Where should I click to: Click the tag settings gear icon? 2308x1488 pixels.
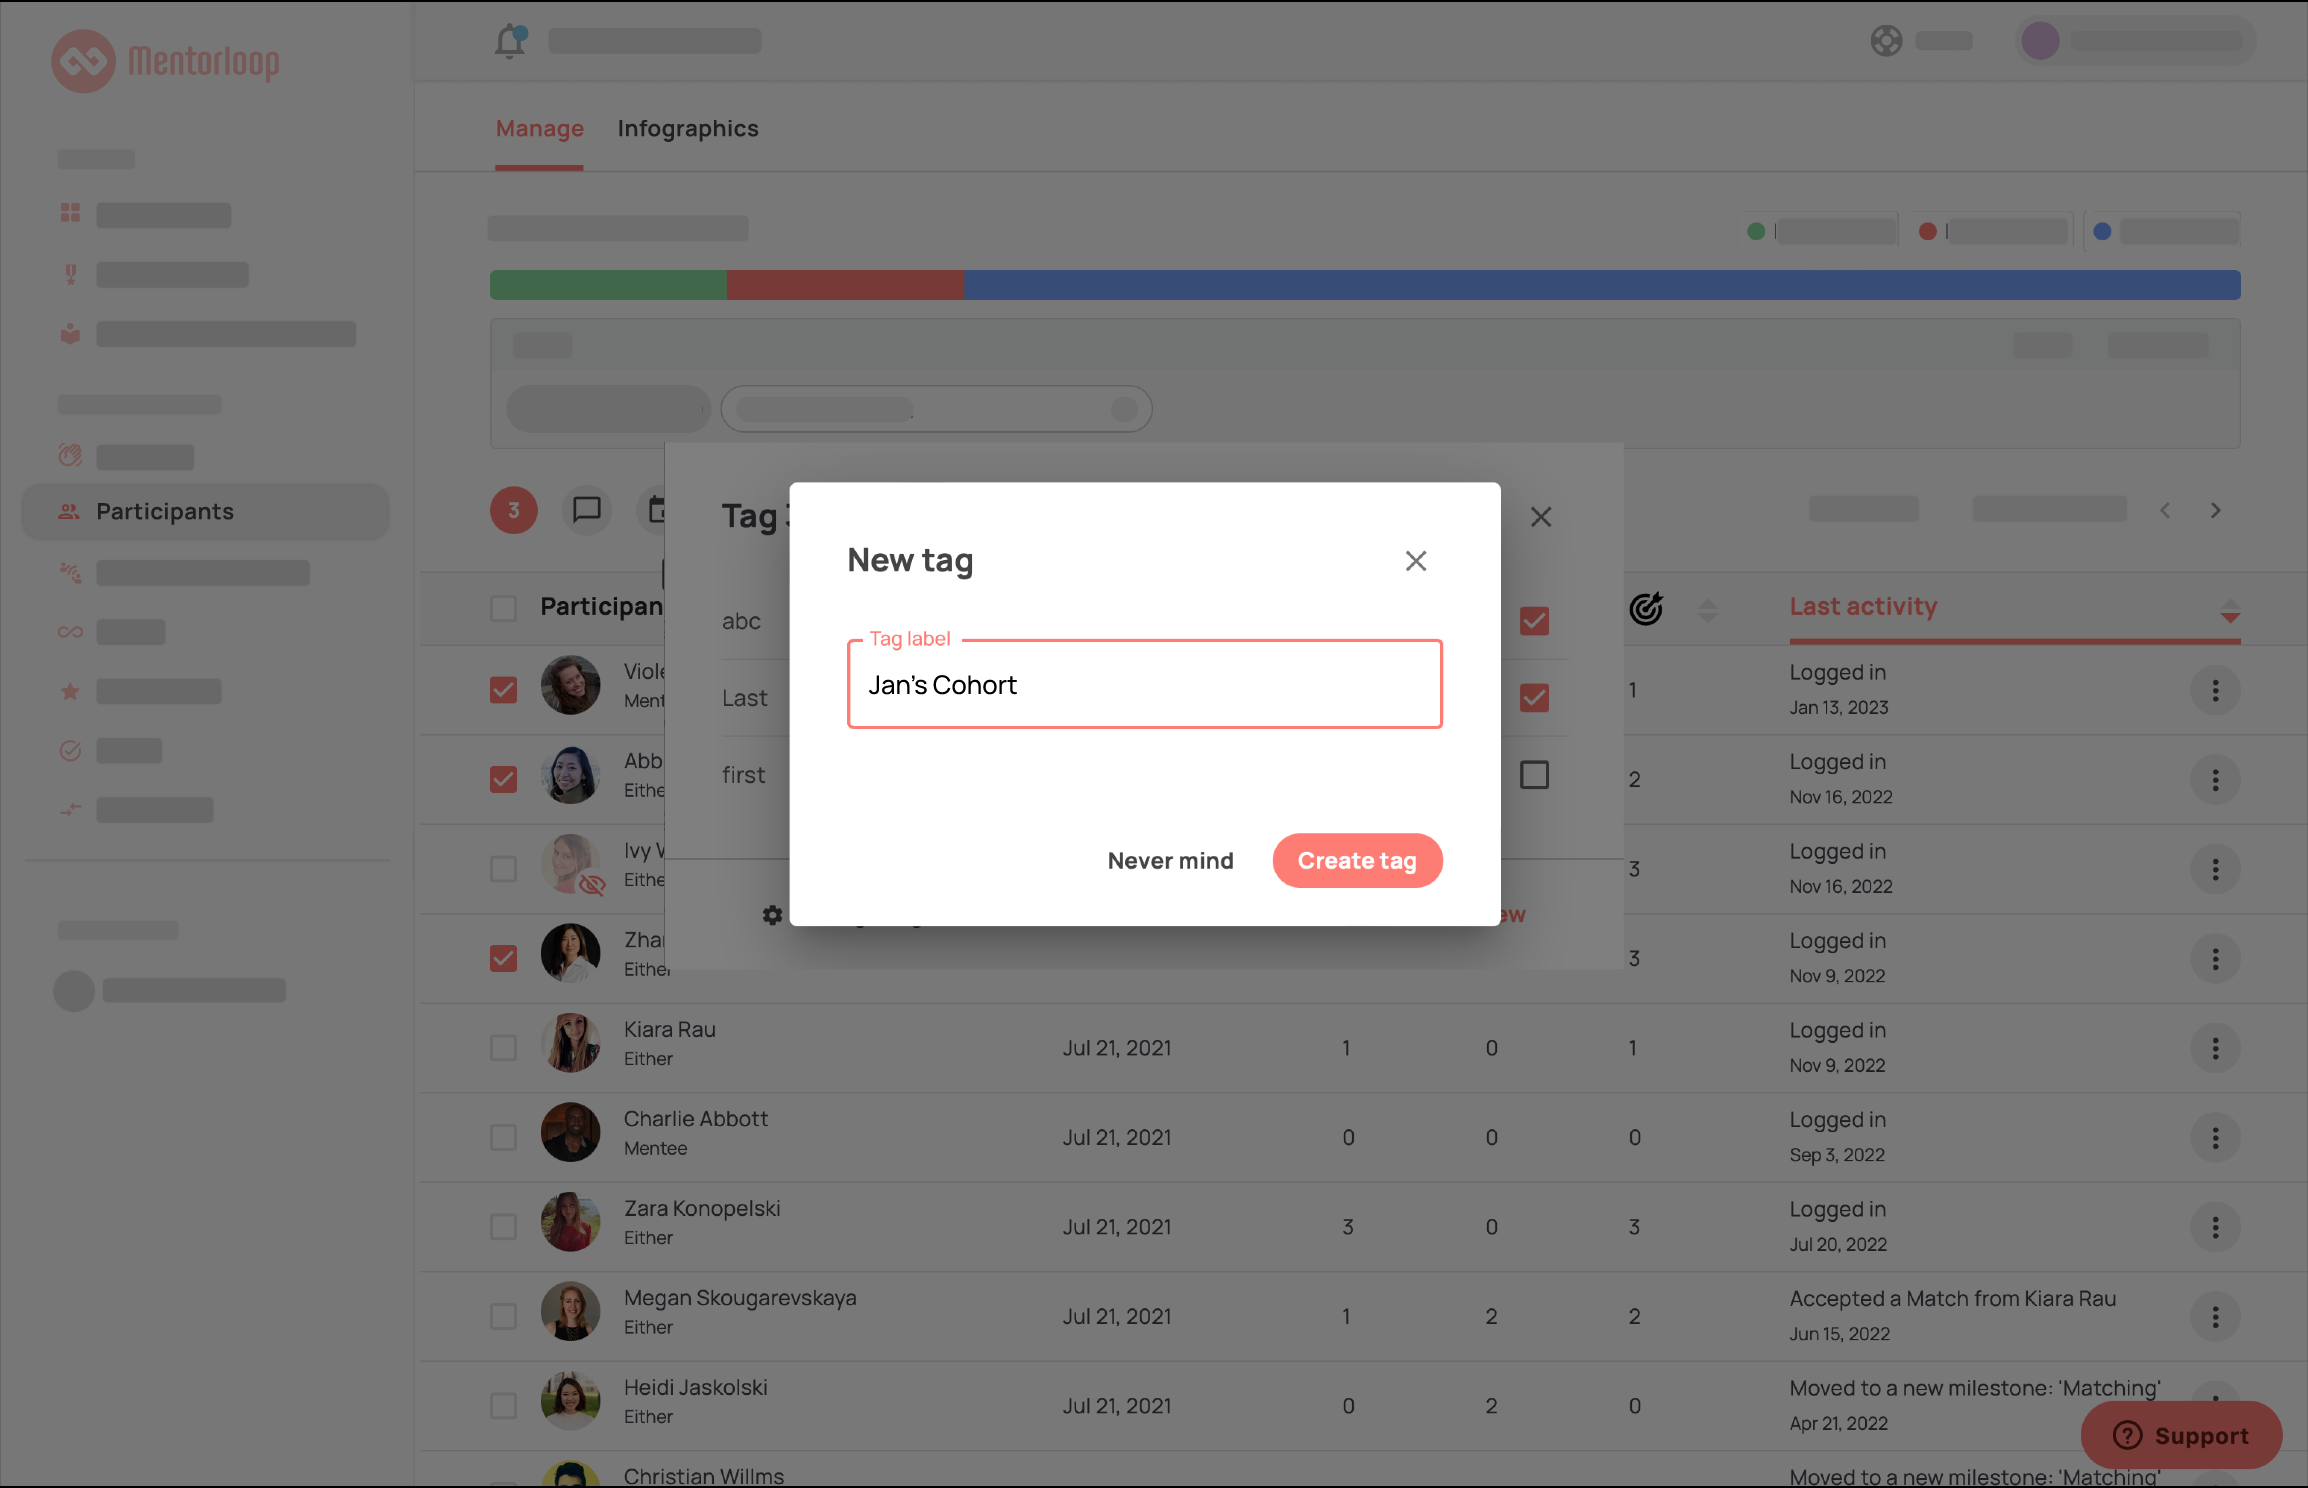coord(772,914)
